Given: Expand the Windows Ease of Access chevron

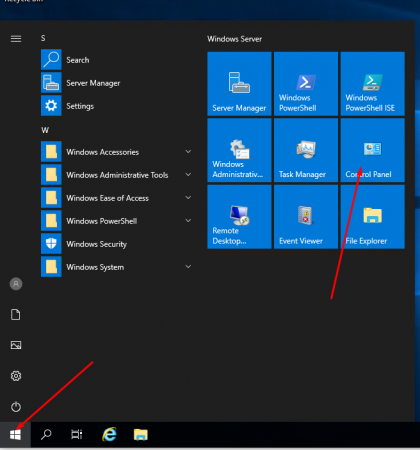Looking at the screenshot, I should tap(188, 198).
